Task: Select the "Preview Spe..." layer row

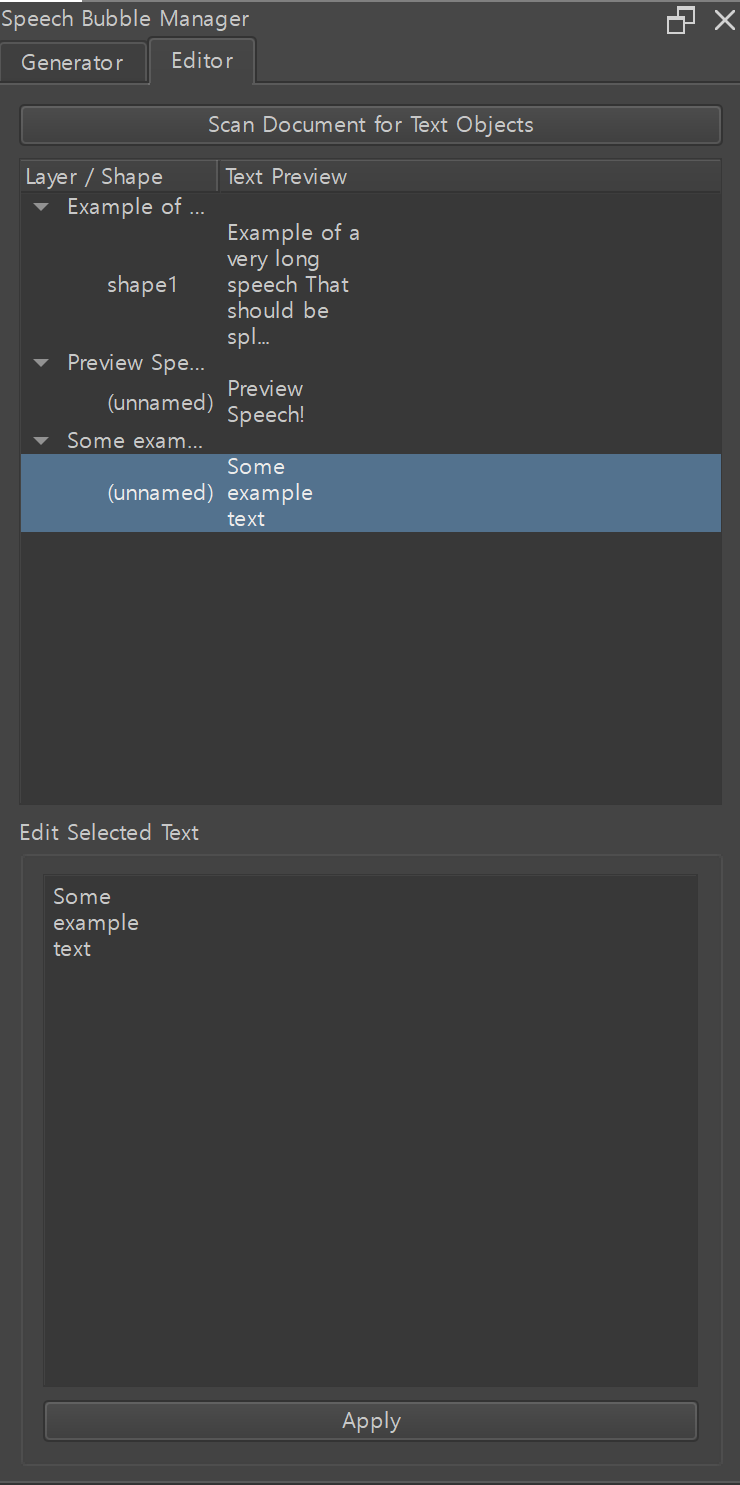Action: (135, 363)
